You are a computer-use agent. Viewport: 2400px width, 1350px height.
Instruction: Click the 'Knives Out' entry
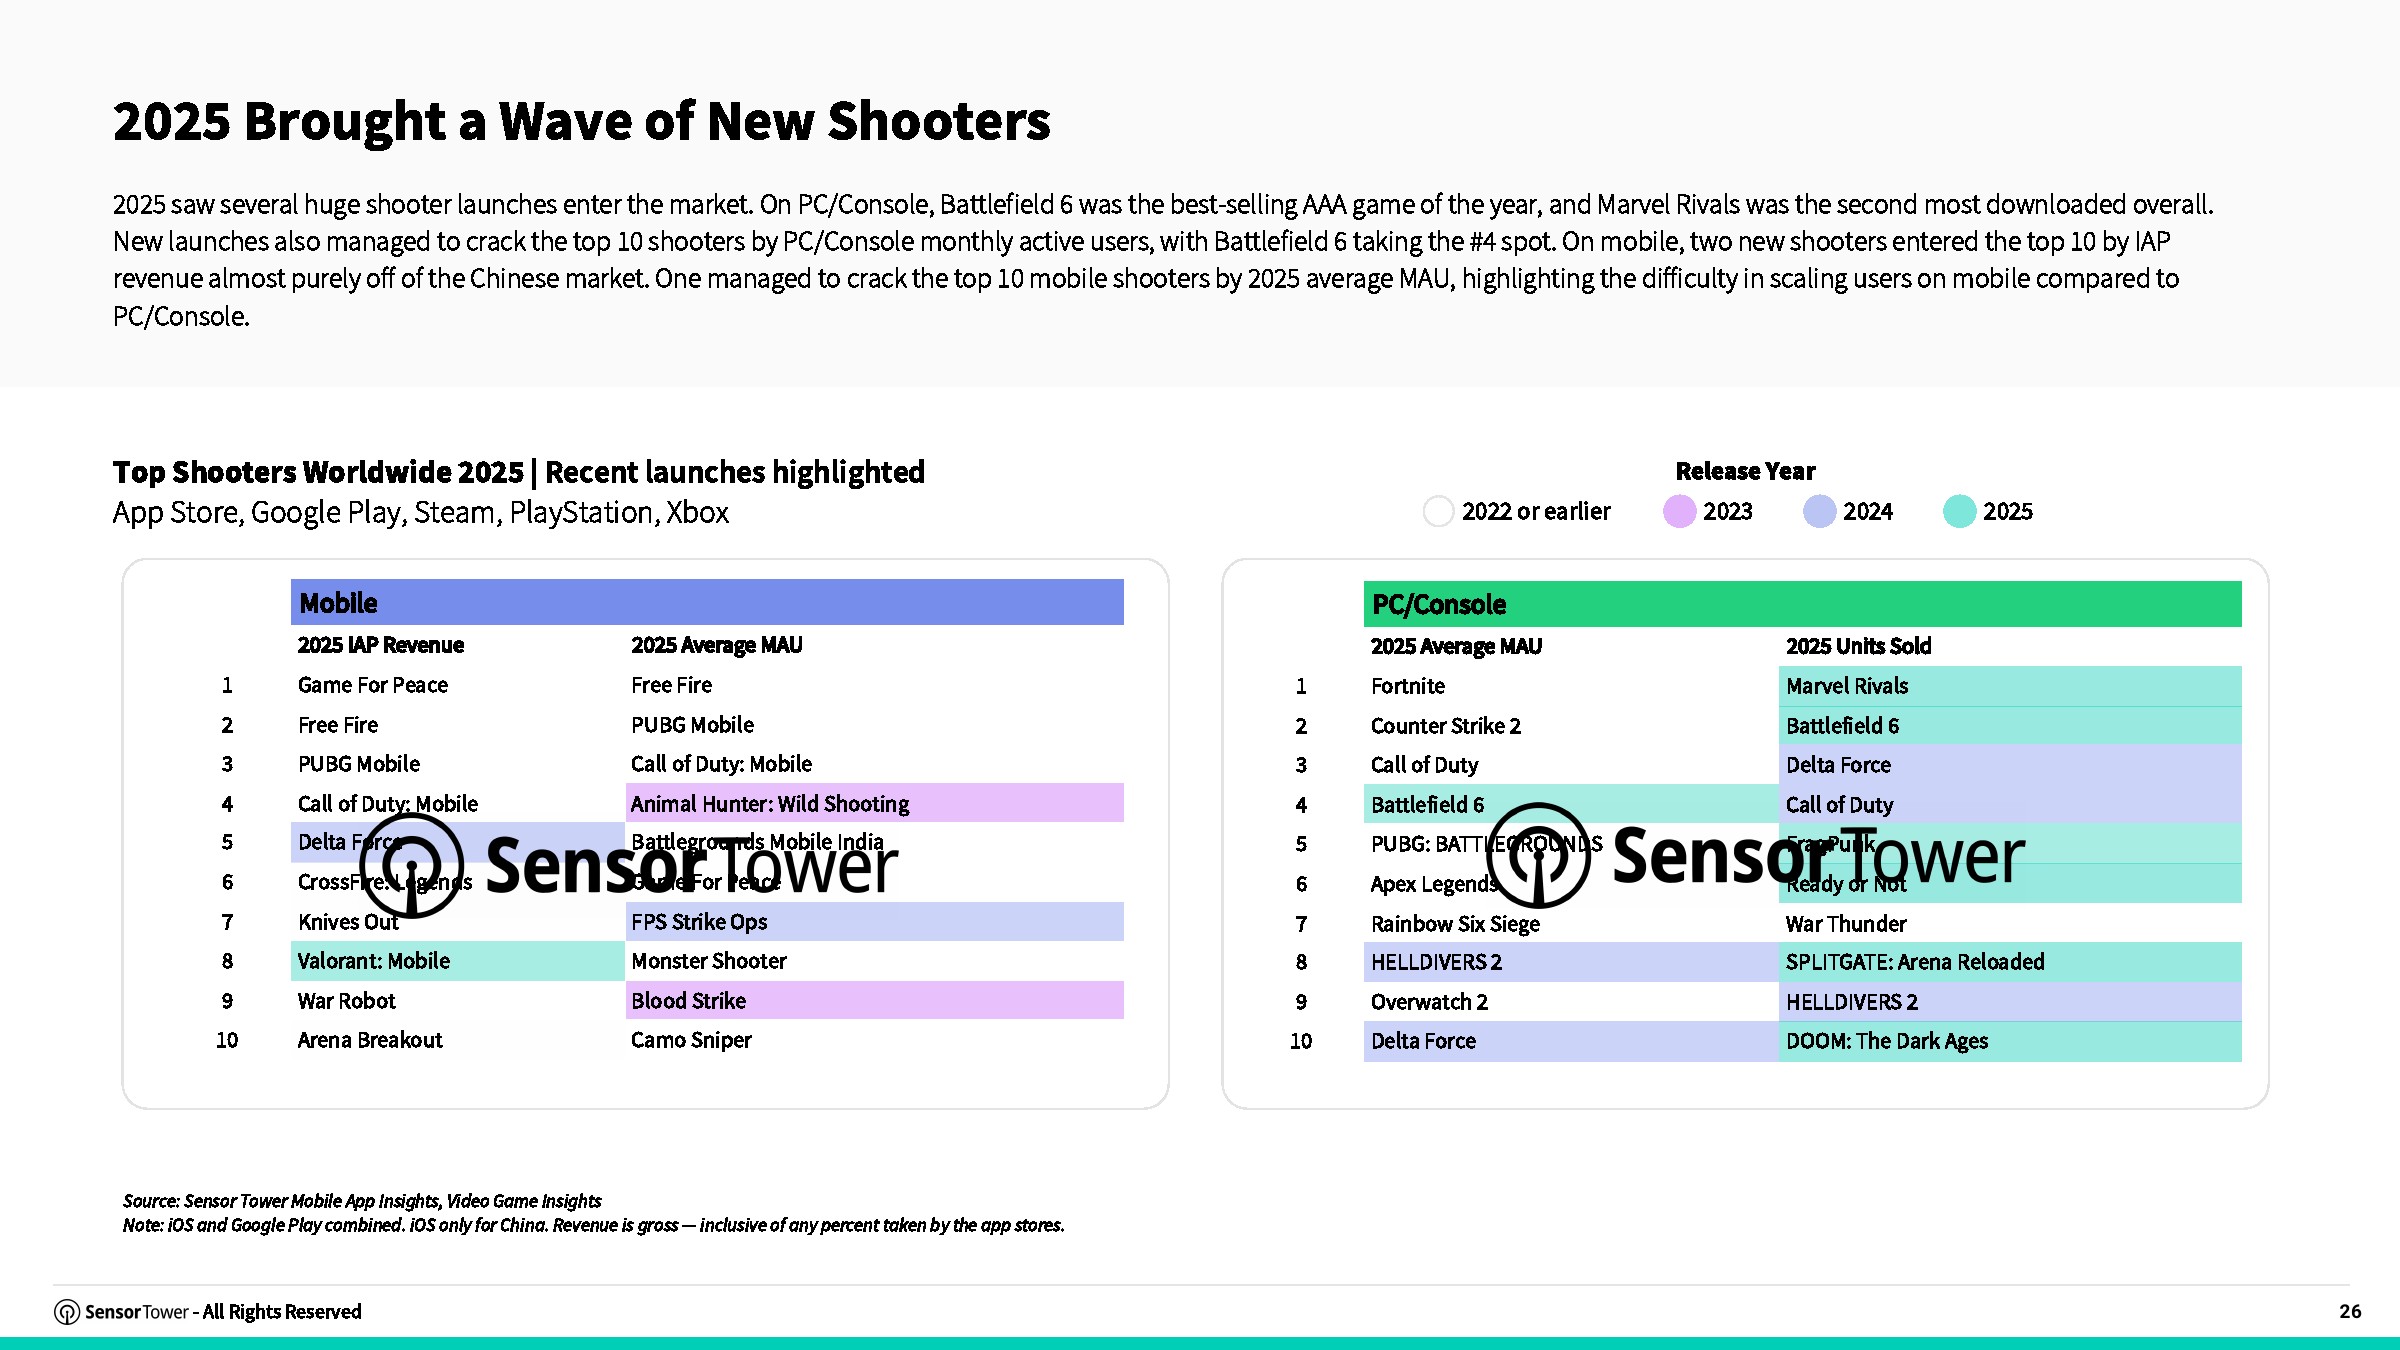(348, 922)
